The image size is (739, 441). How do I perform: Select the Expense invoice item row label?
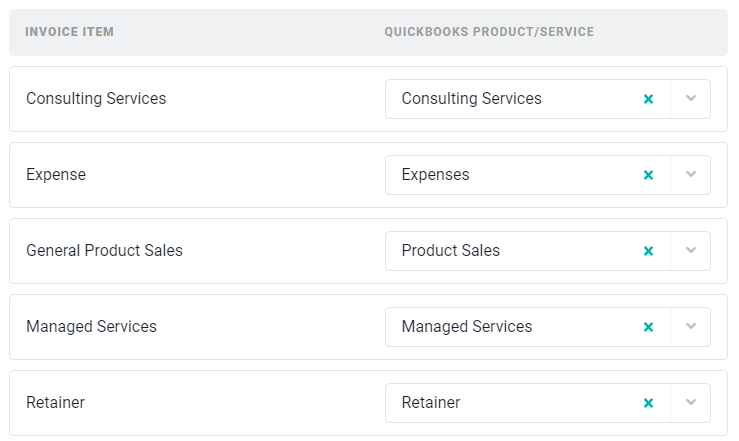(x=56, y=175)
